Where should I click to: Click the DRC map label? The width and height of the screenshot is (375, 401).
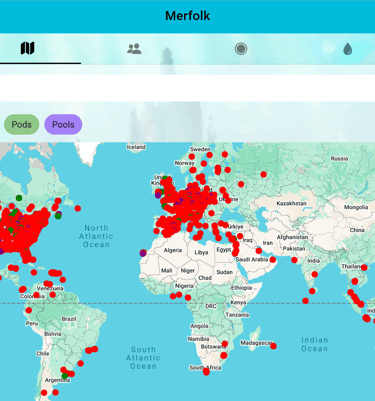pos(211,306)
